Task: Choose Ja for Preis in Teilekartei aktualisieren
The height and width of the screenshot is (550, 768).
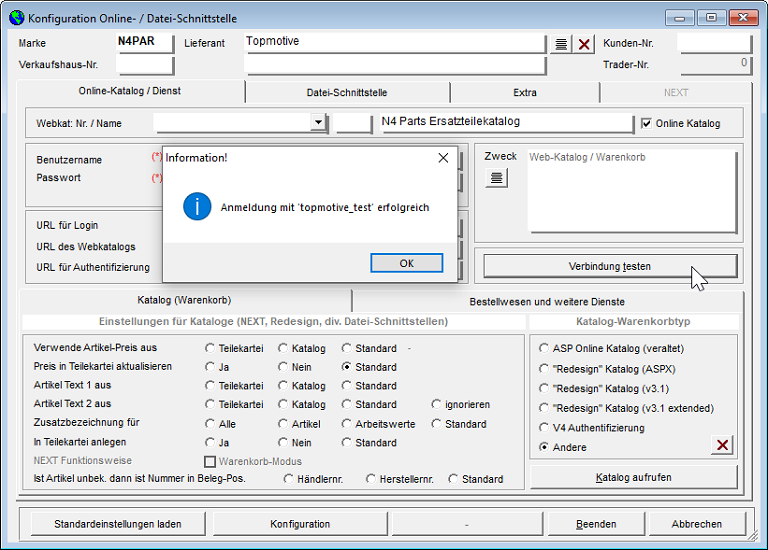Action: (x=210, y=367)
